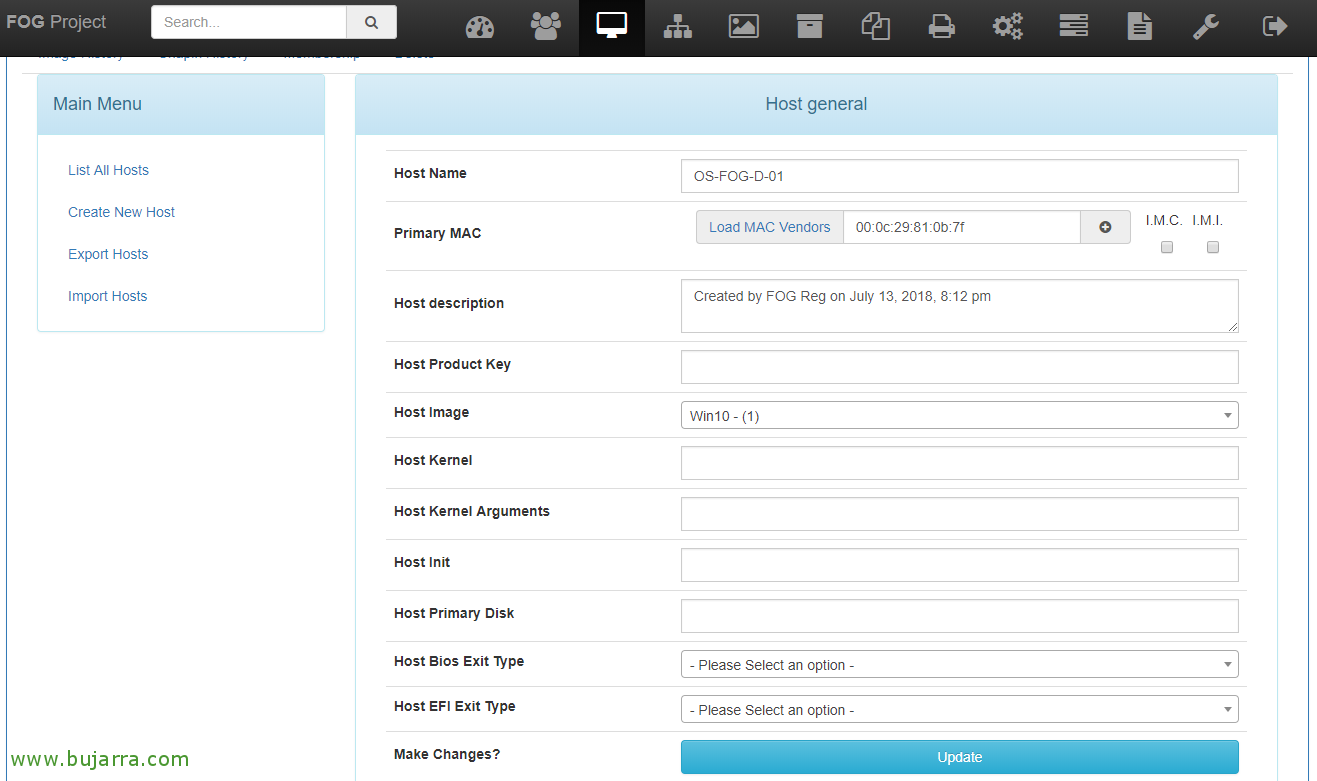Toggle the I.M.C. checkbox
Image resolution: width=1317 pixels, height=781 pixels.
(1166, 247)
